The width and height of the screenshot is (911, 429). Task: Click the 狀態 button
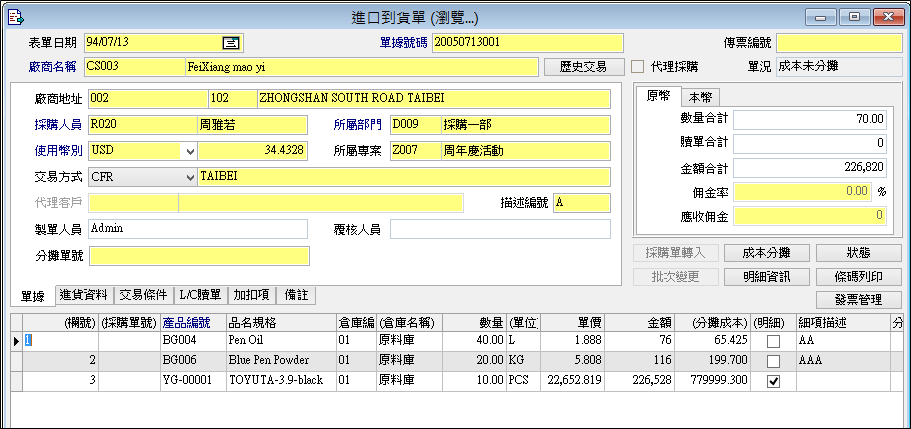pyautogui.click(x=859, y=253)
